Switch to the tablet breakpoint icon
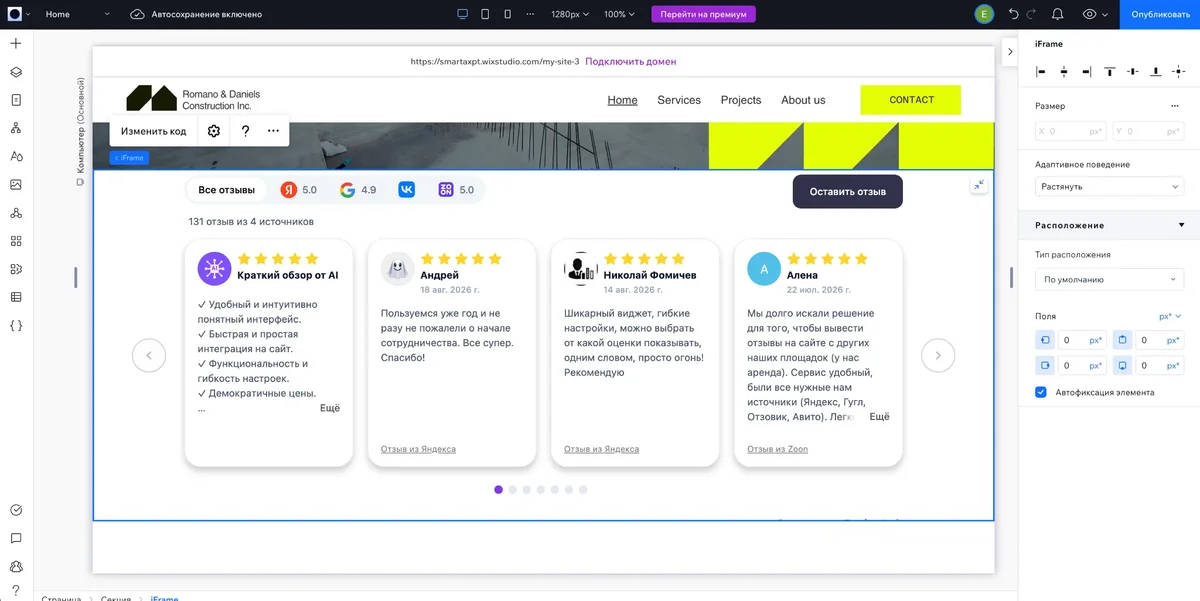1200x601 pixels. coord(485,14)
